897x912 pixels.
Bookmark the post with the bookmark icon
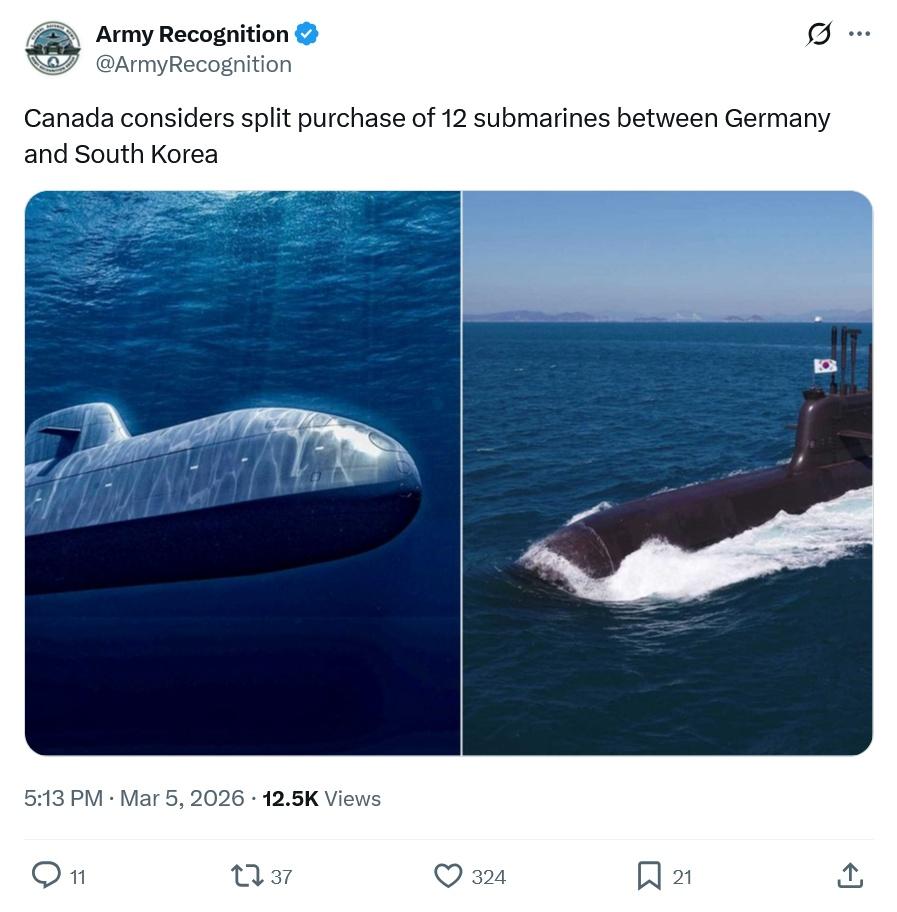649,875
